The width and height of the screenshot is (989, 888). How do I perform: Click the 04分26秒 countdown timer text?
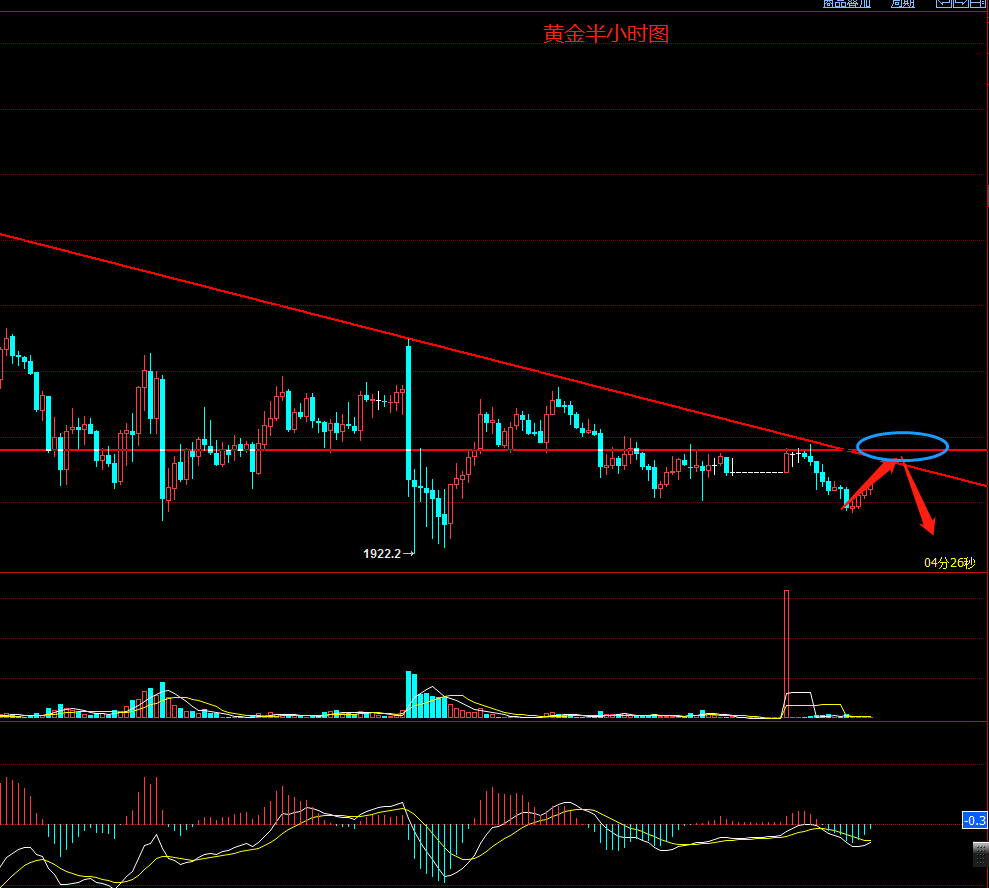949,563
